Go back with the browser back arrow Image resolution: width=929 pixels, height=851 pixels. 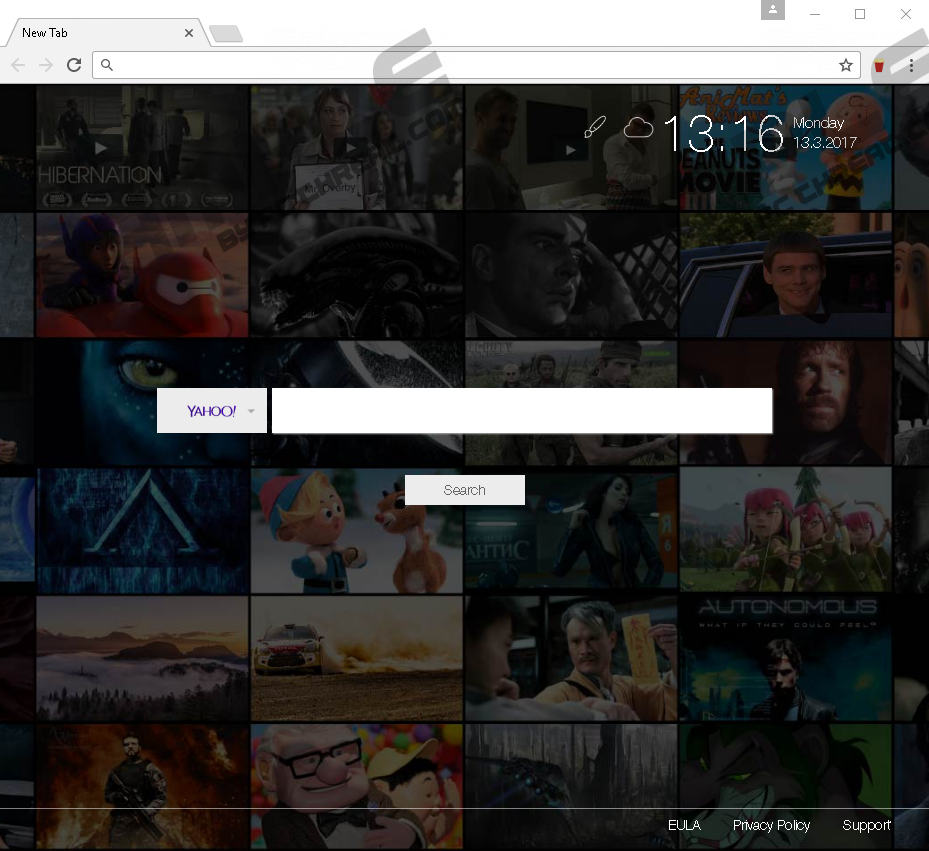[x=18, y=65]
